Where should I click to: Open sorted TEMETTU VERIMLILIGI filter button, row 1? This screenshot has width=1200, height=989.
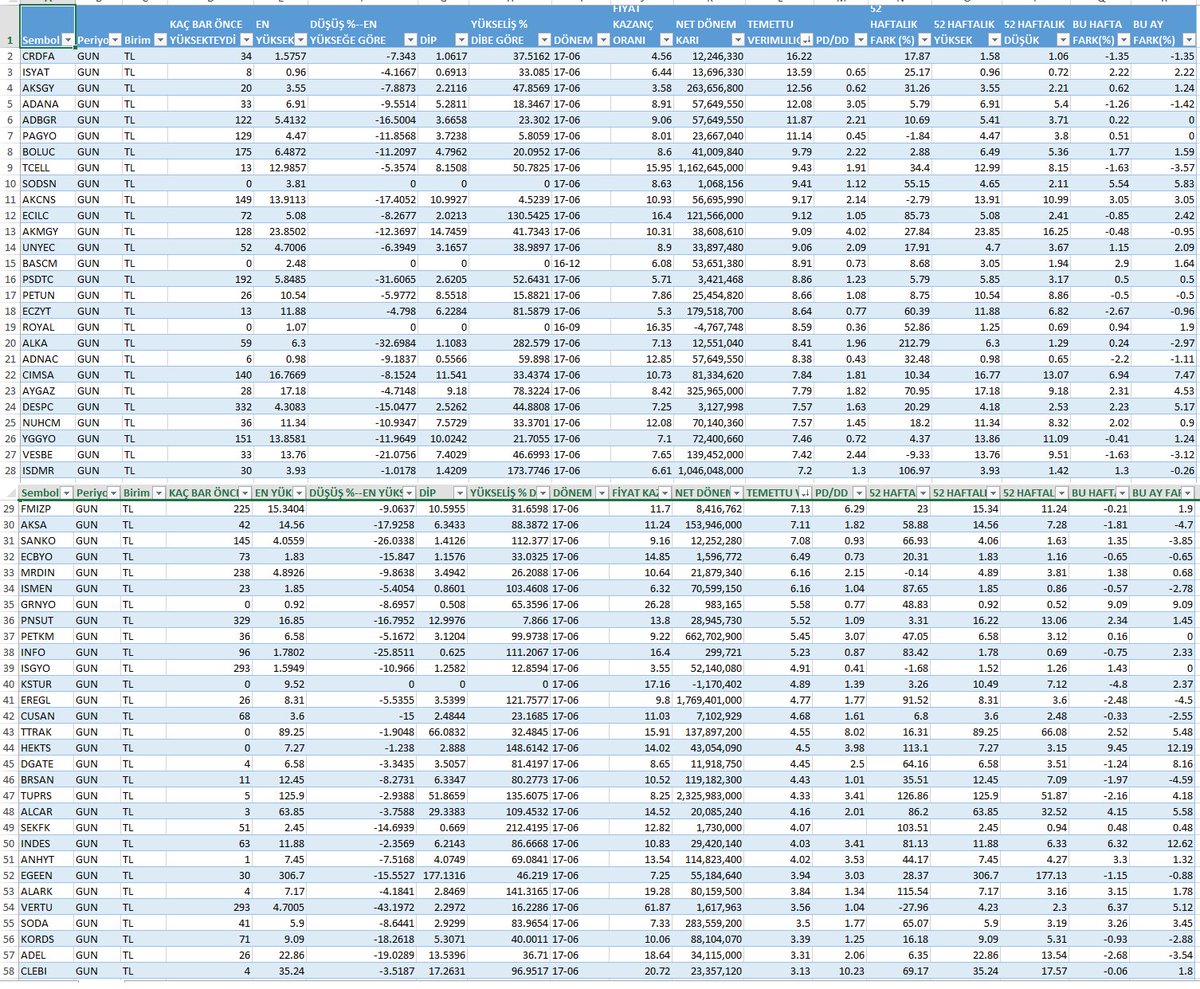(804, 40)
